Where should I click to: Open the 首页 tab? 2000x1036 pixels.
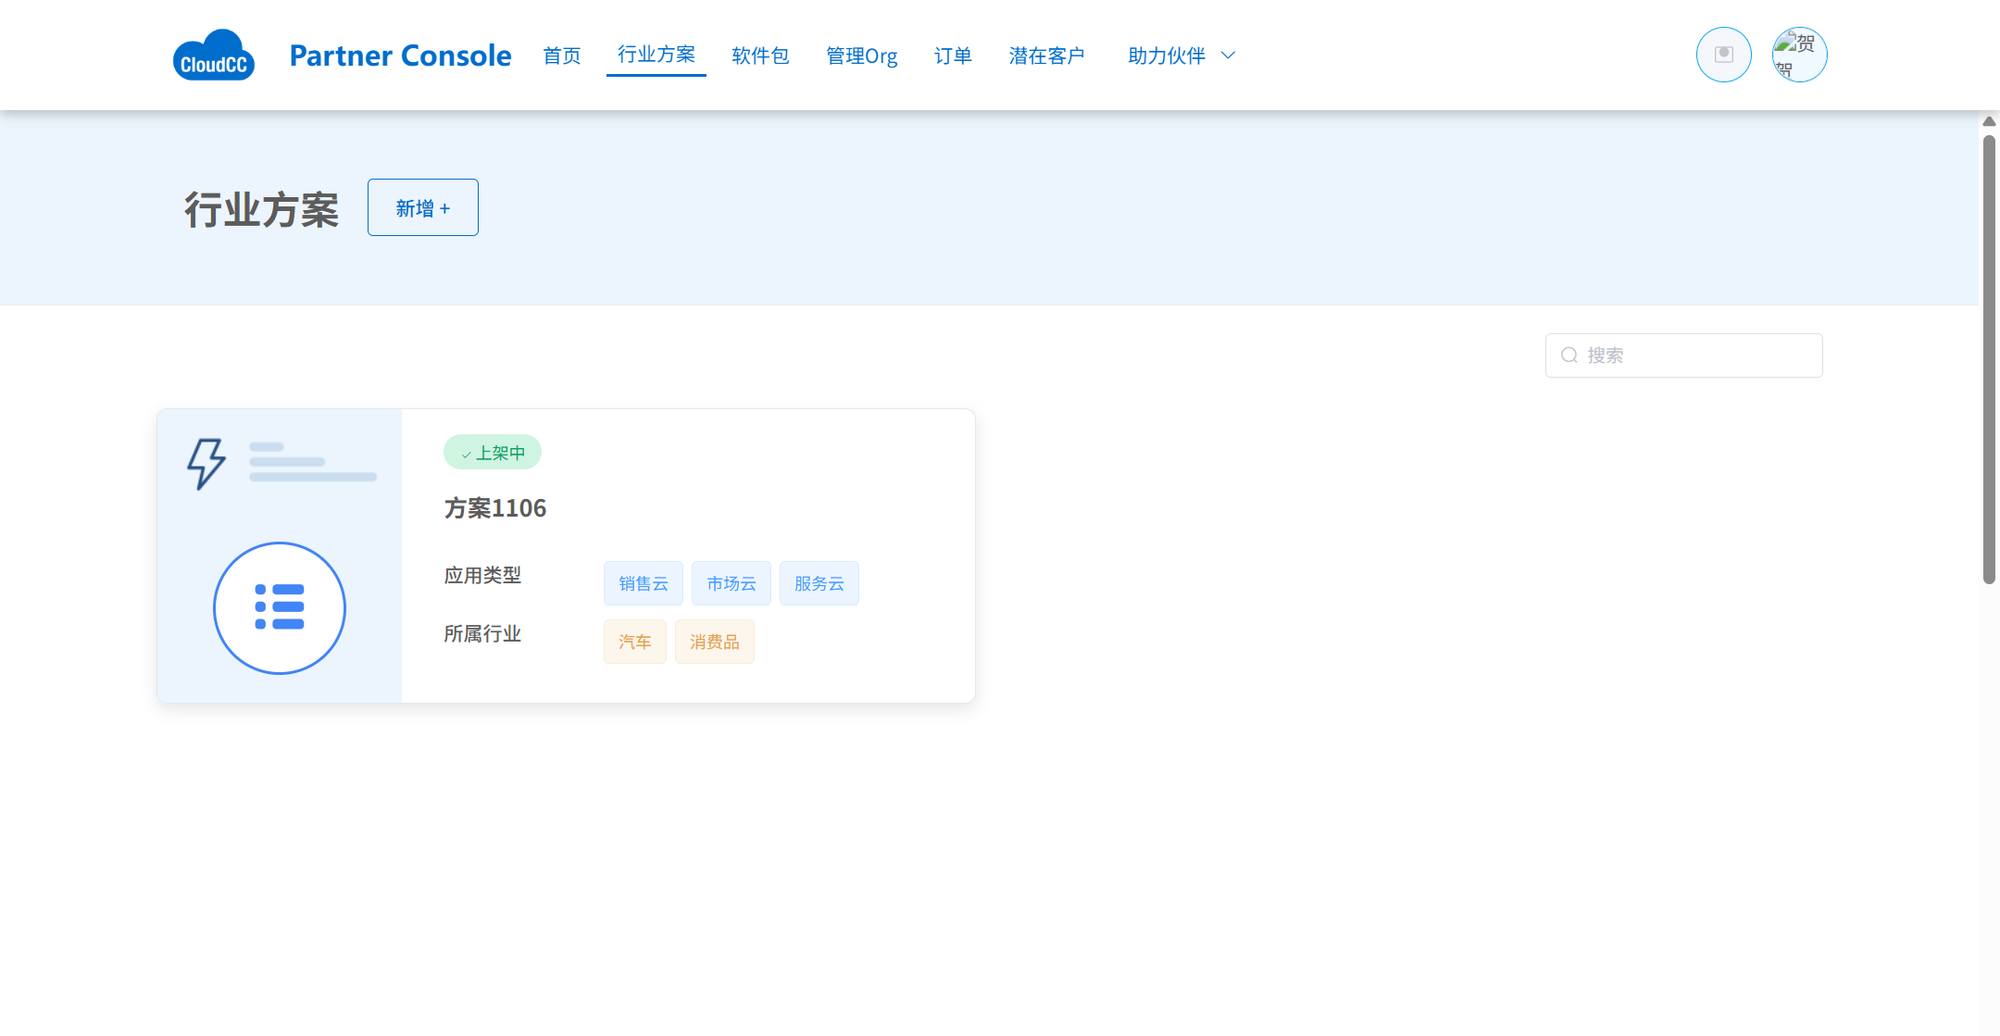tap(561, 56)
